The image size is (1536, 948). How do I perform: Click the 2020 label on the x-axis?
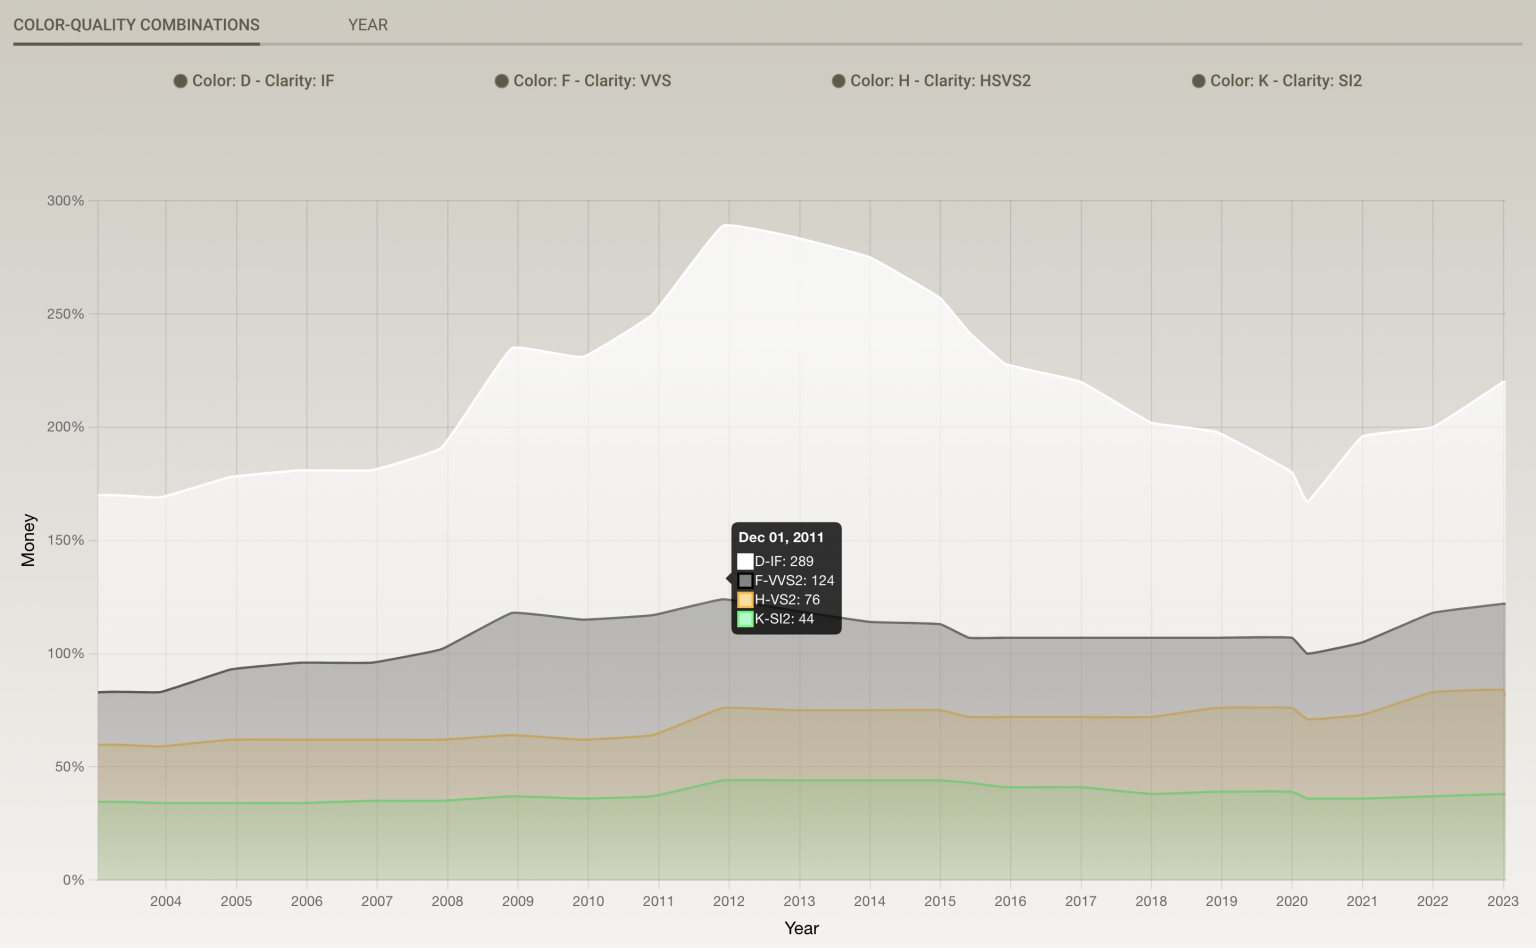tap(1291, 901)
